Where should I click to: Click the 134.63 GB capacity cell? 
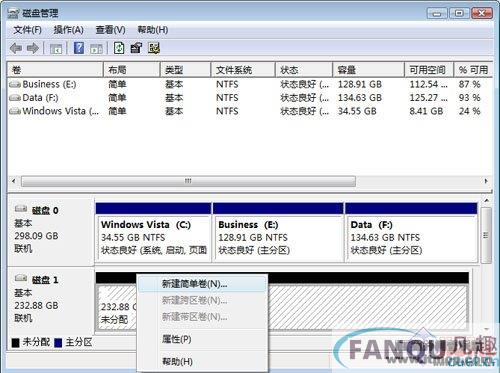360,98
